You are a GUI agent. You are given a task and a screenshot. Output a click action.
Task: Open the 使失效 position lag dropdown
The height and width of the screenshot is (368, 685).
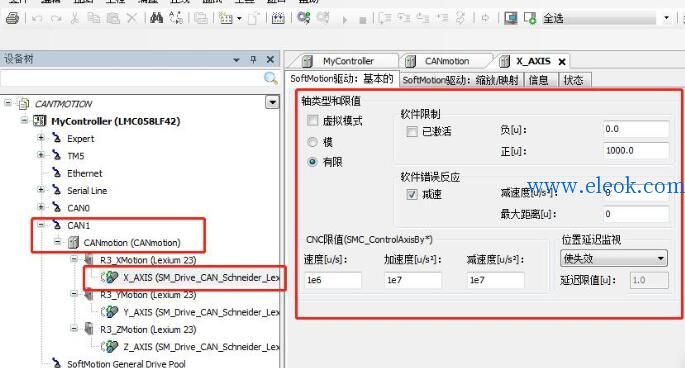click(x=613, y=258)
